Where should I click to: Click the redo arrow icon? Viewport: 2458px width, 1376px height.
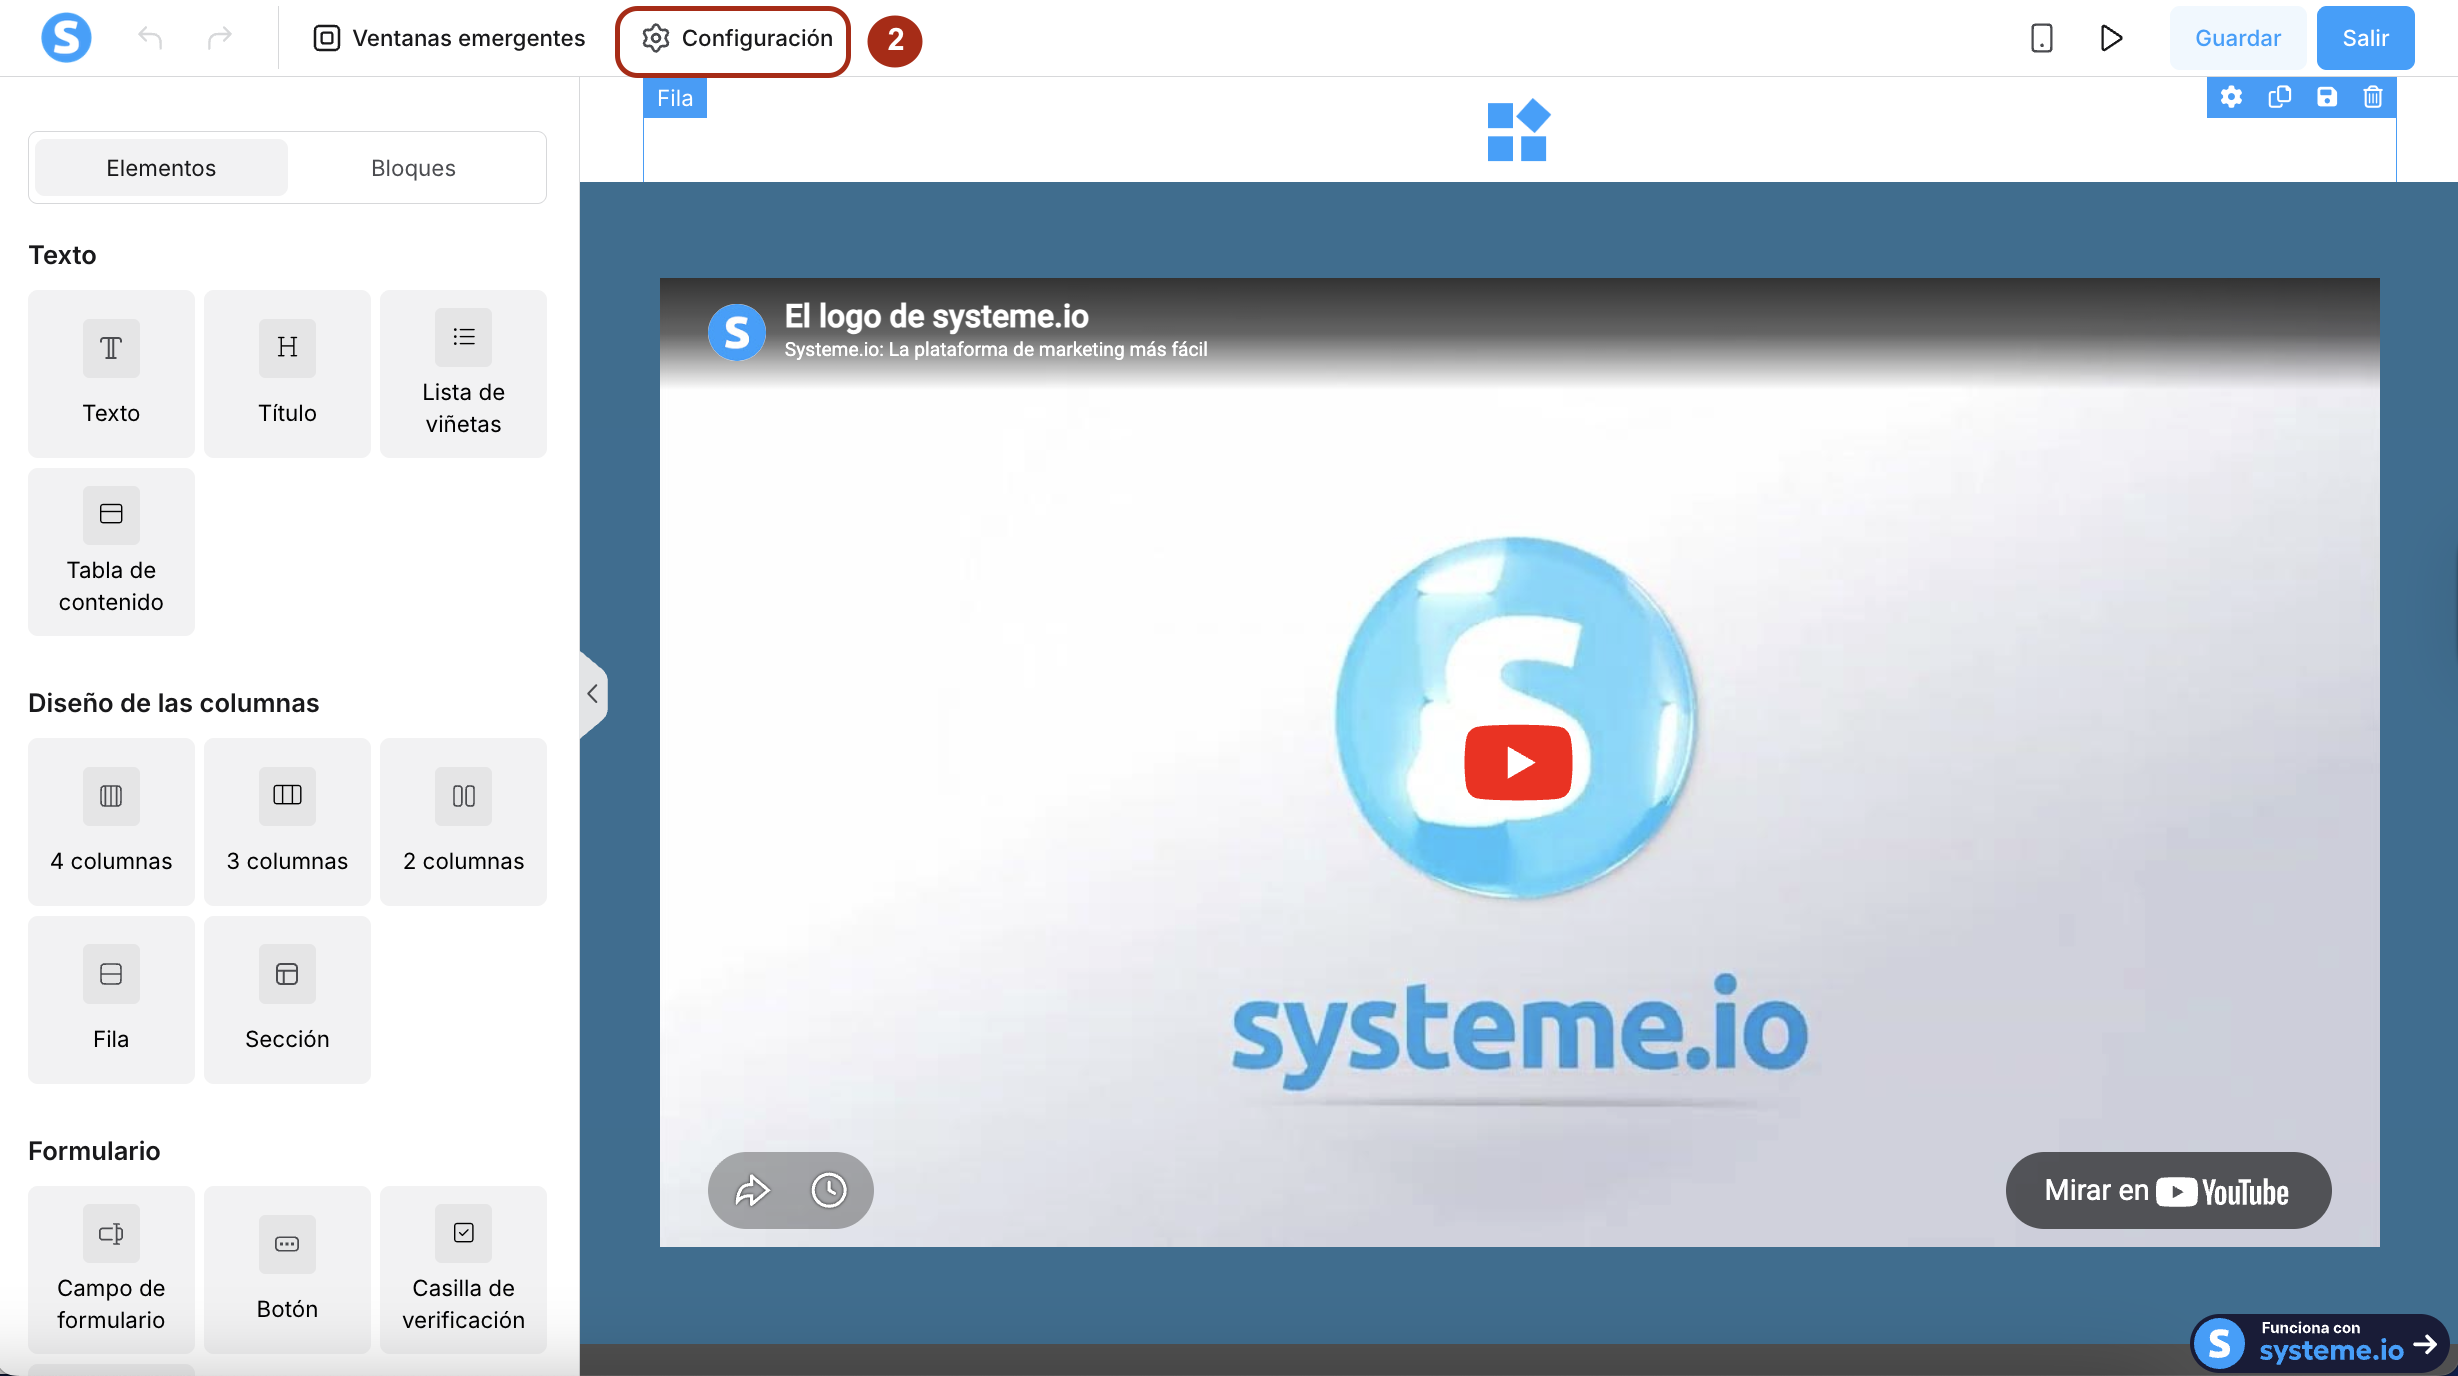(219, 38)
